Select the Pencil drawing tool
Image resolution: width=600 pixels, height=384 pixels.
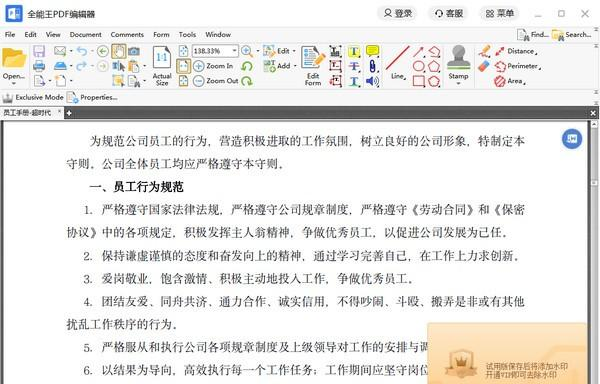tap(484, 51)
